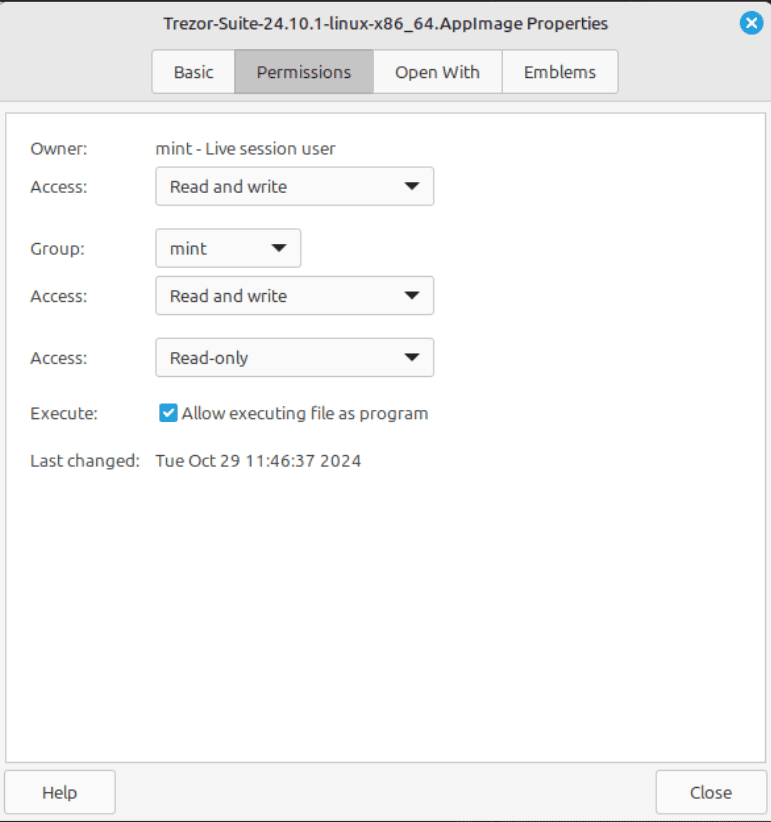
Task: Select the Permissions tab
Action: [x=304, y=72]
